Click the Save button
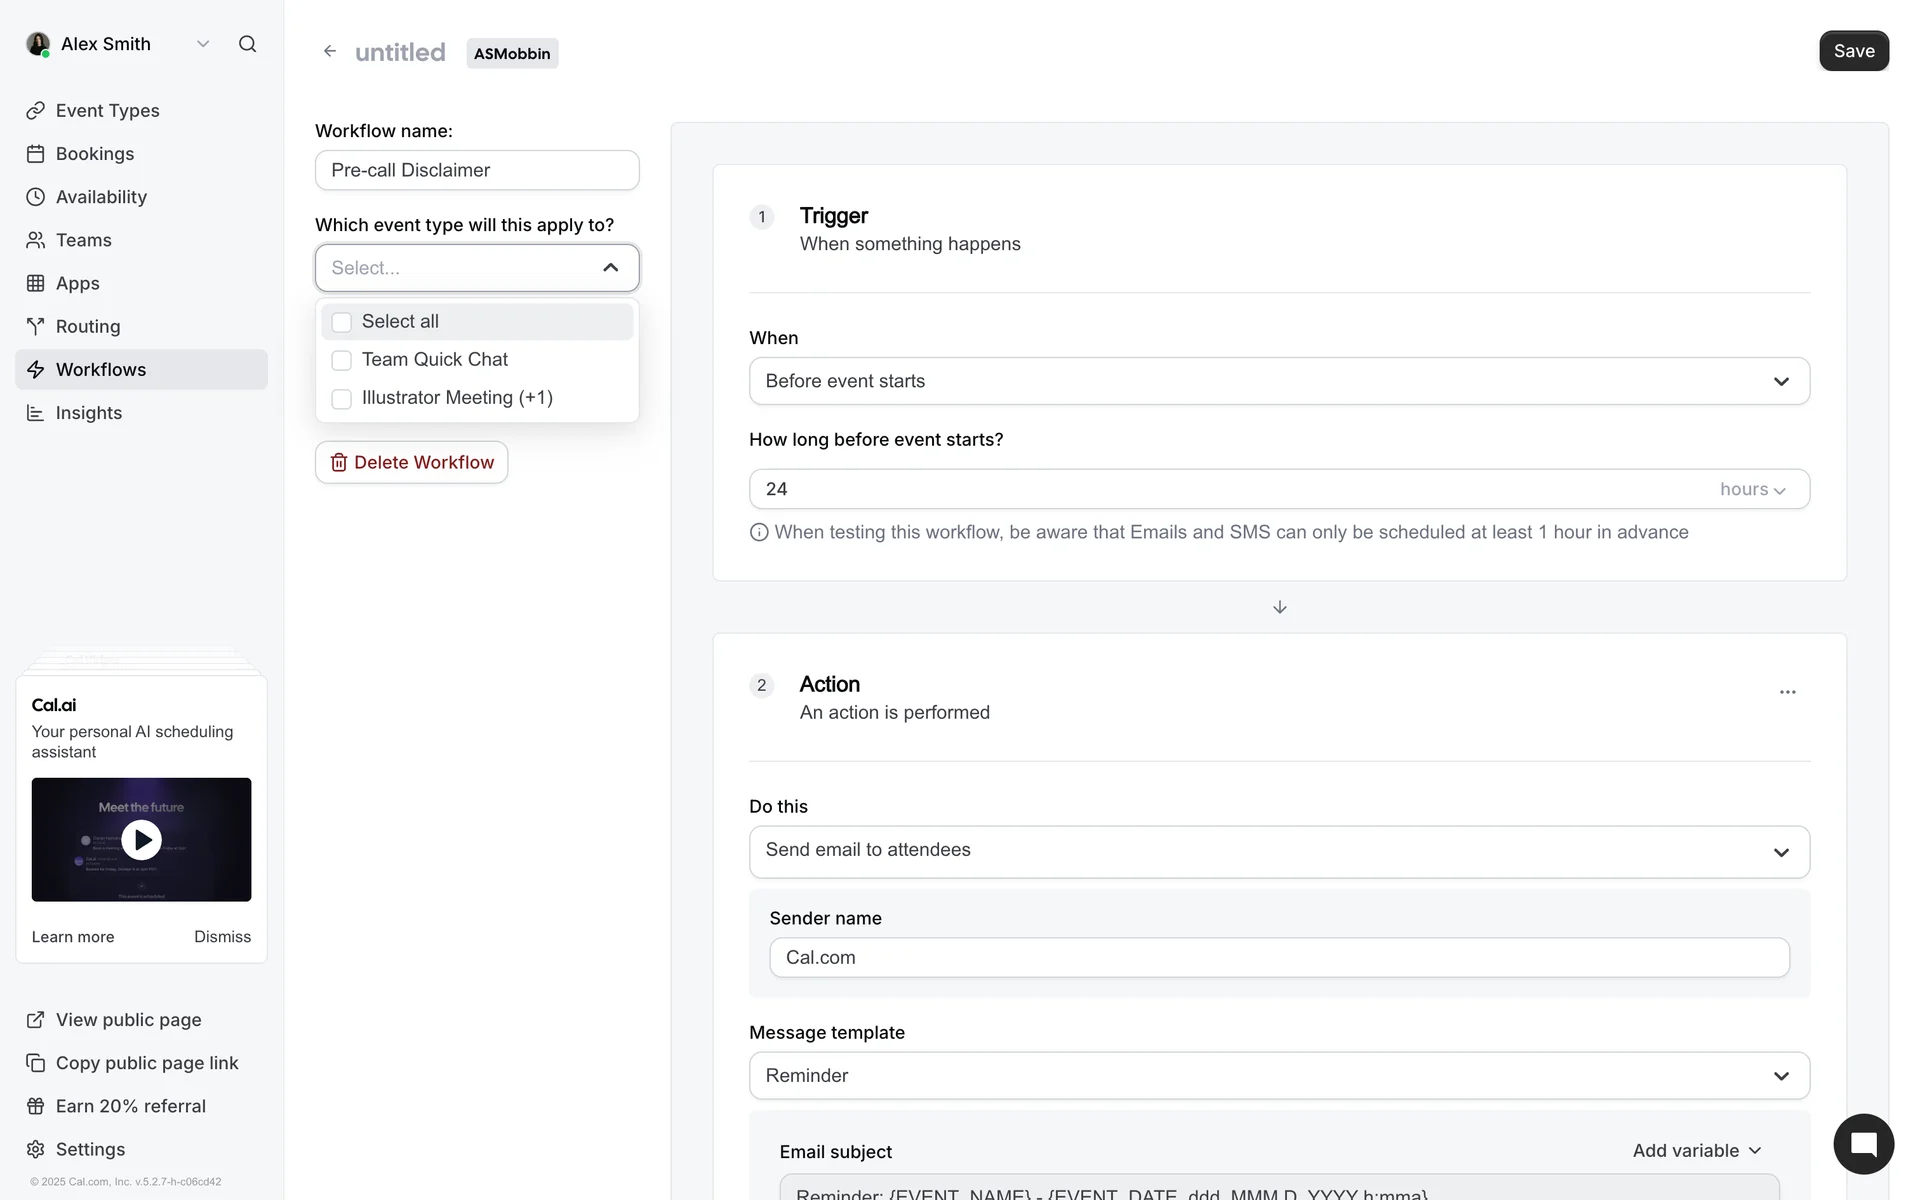This screenshot has height=1200, width=1920. pos(1853,51)
